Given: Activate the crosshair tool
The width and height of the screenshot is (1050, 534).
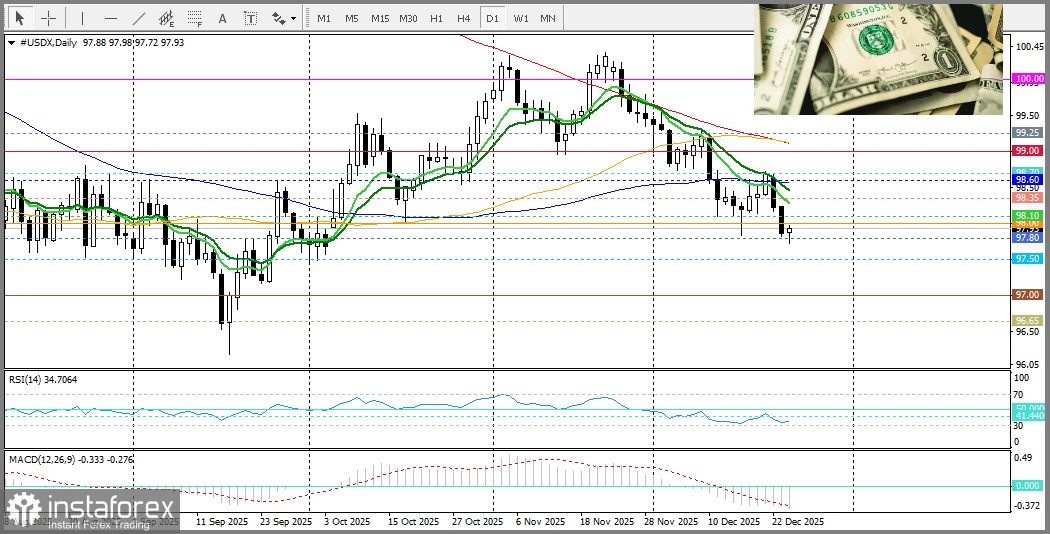Looking at the screenshot, I should [48, 18].
